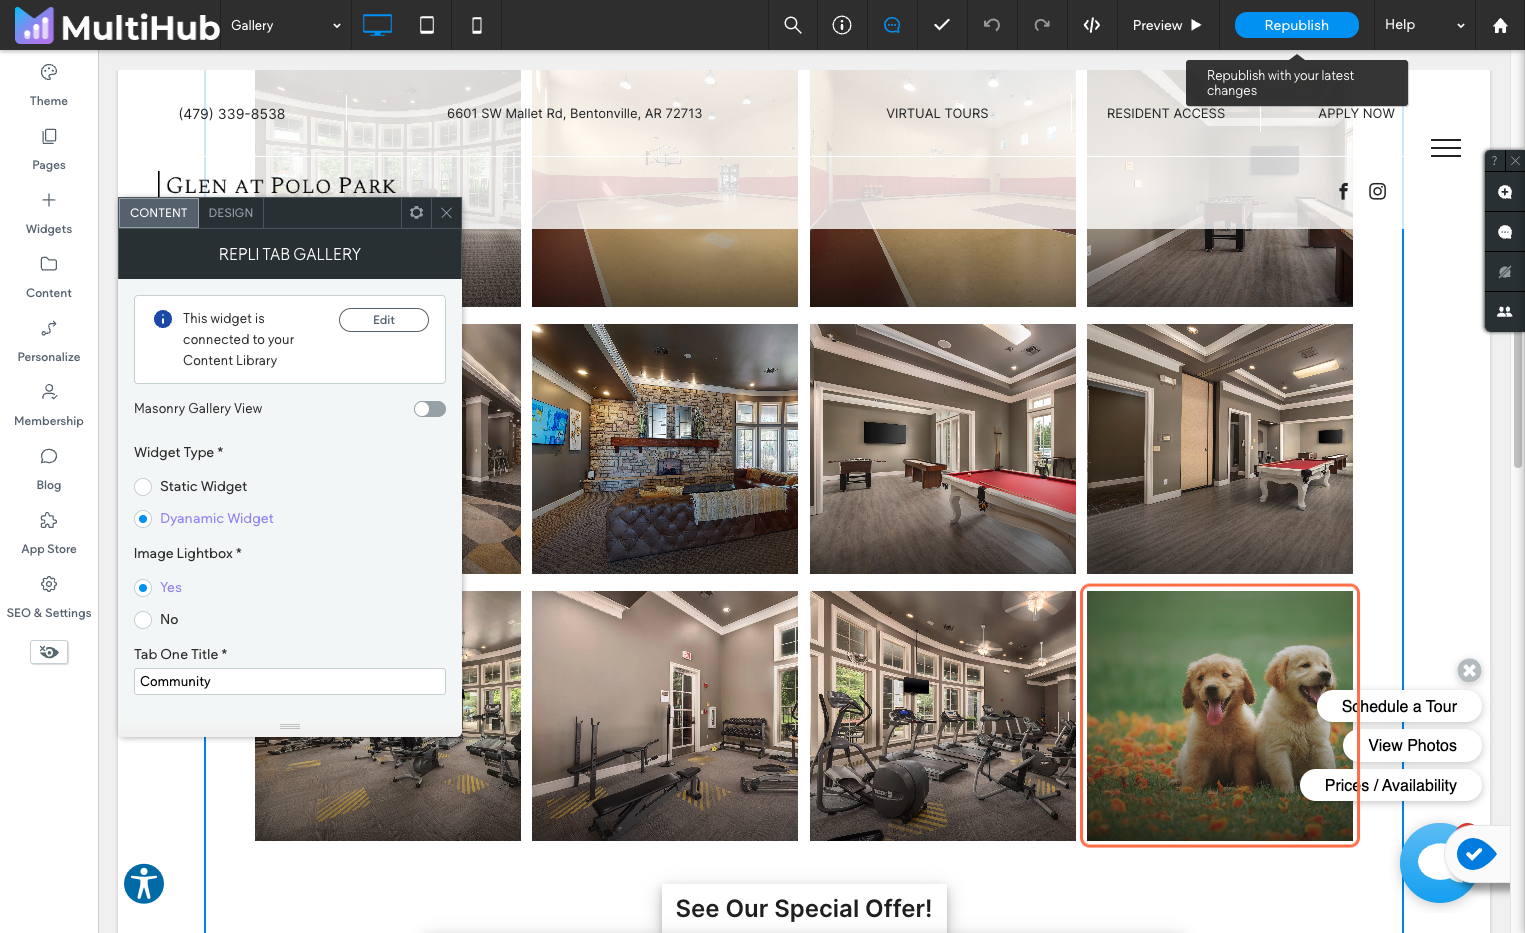The height and width of the screenshot is (933, 1525).
Task: Switch to the CONTENT tab
Action: (158, 213)
